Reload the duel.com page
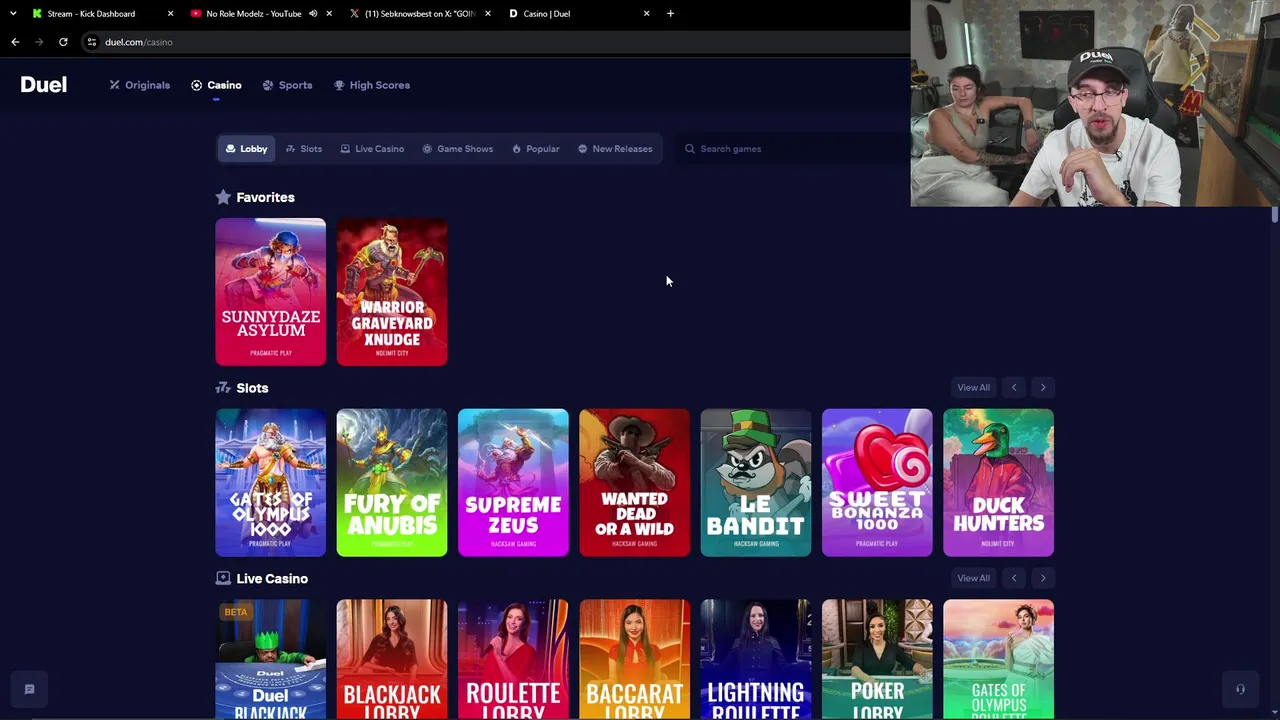This screenshot has height=720, width=1280. [x=63, y=42]
